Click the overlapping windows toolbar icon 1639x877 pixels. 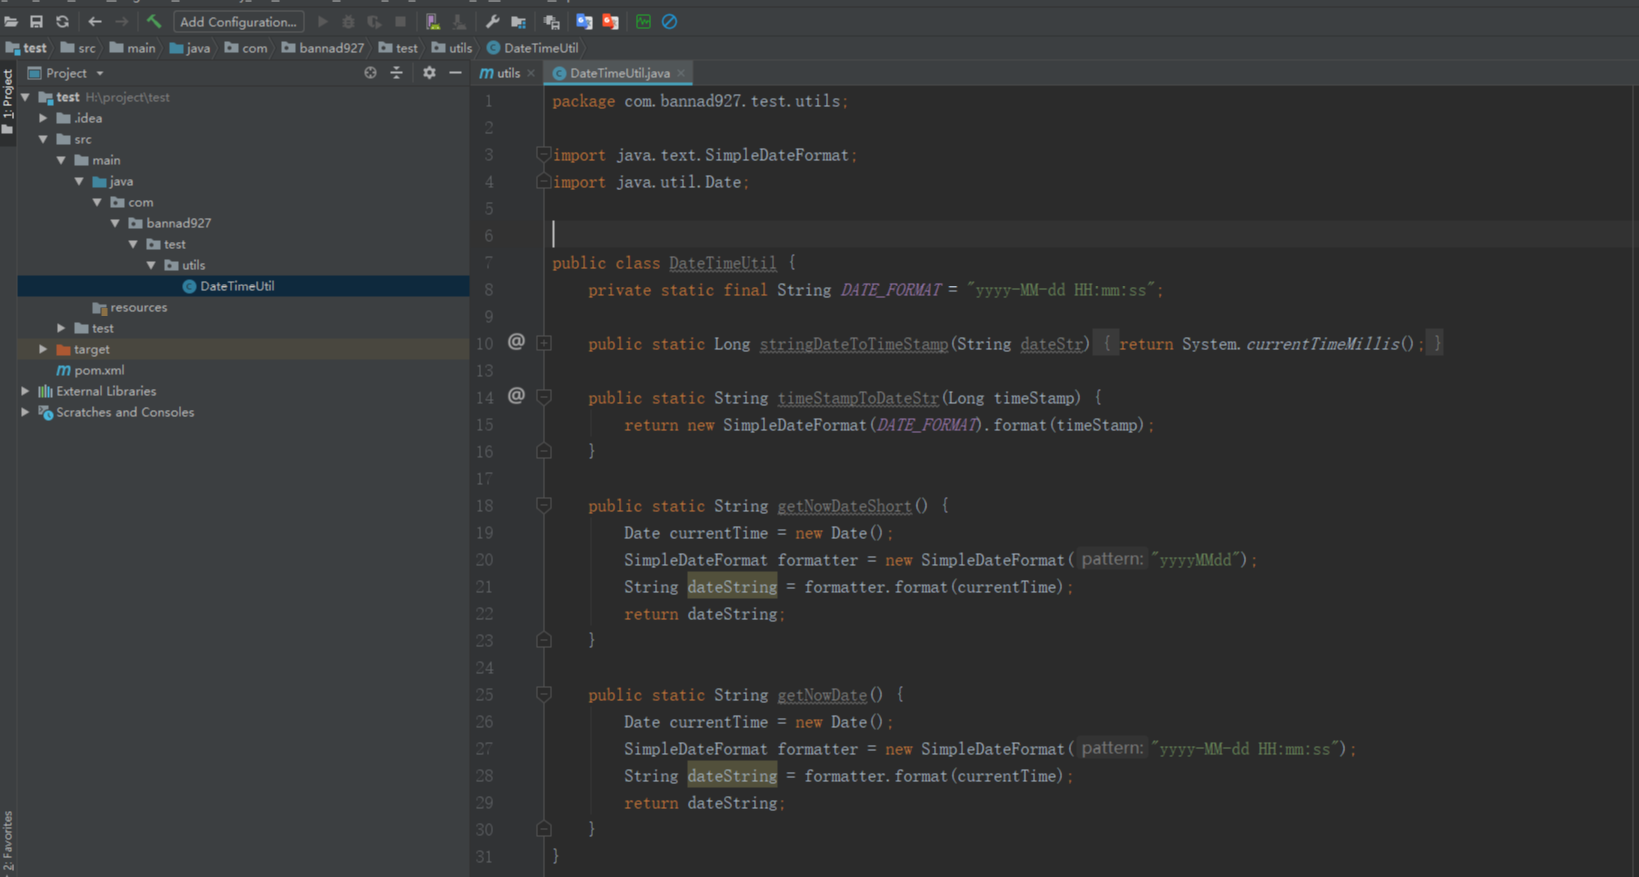551,21
